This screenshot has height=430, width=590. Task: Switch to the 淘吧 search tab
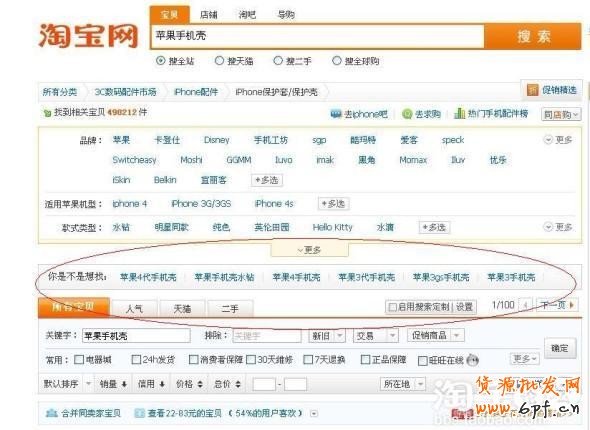click(x=247, y=15)
